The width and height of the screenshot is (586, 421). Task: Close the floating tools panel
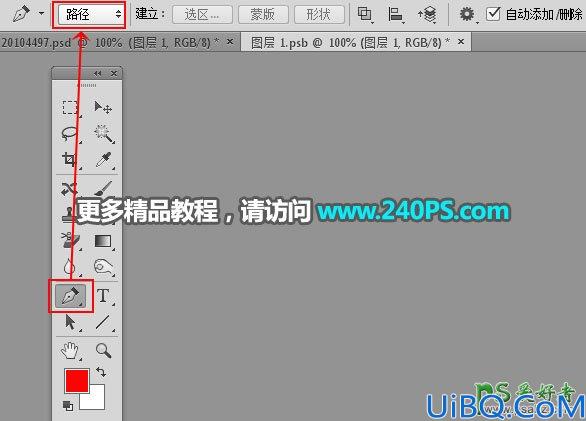click(114, 73)
